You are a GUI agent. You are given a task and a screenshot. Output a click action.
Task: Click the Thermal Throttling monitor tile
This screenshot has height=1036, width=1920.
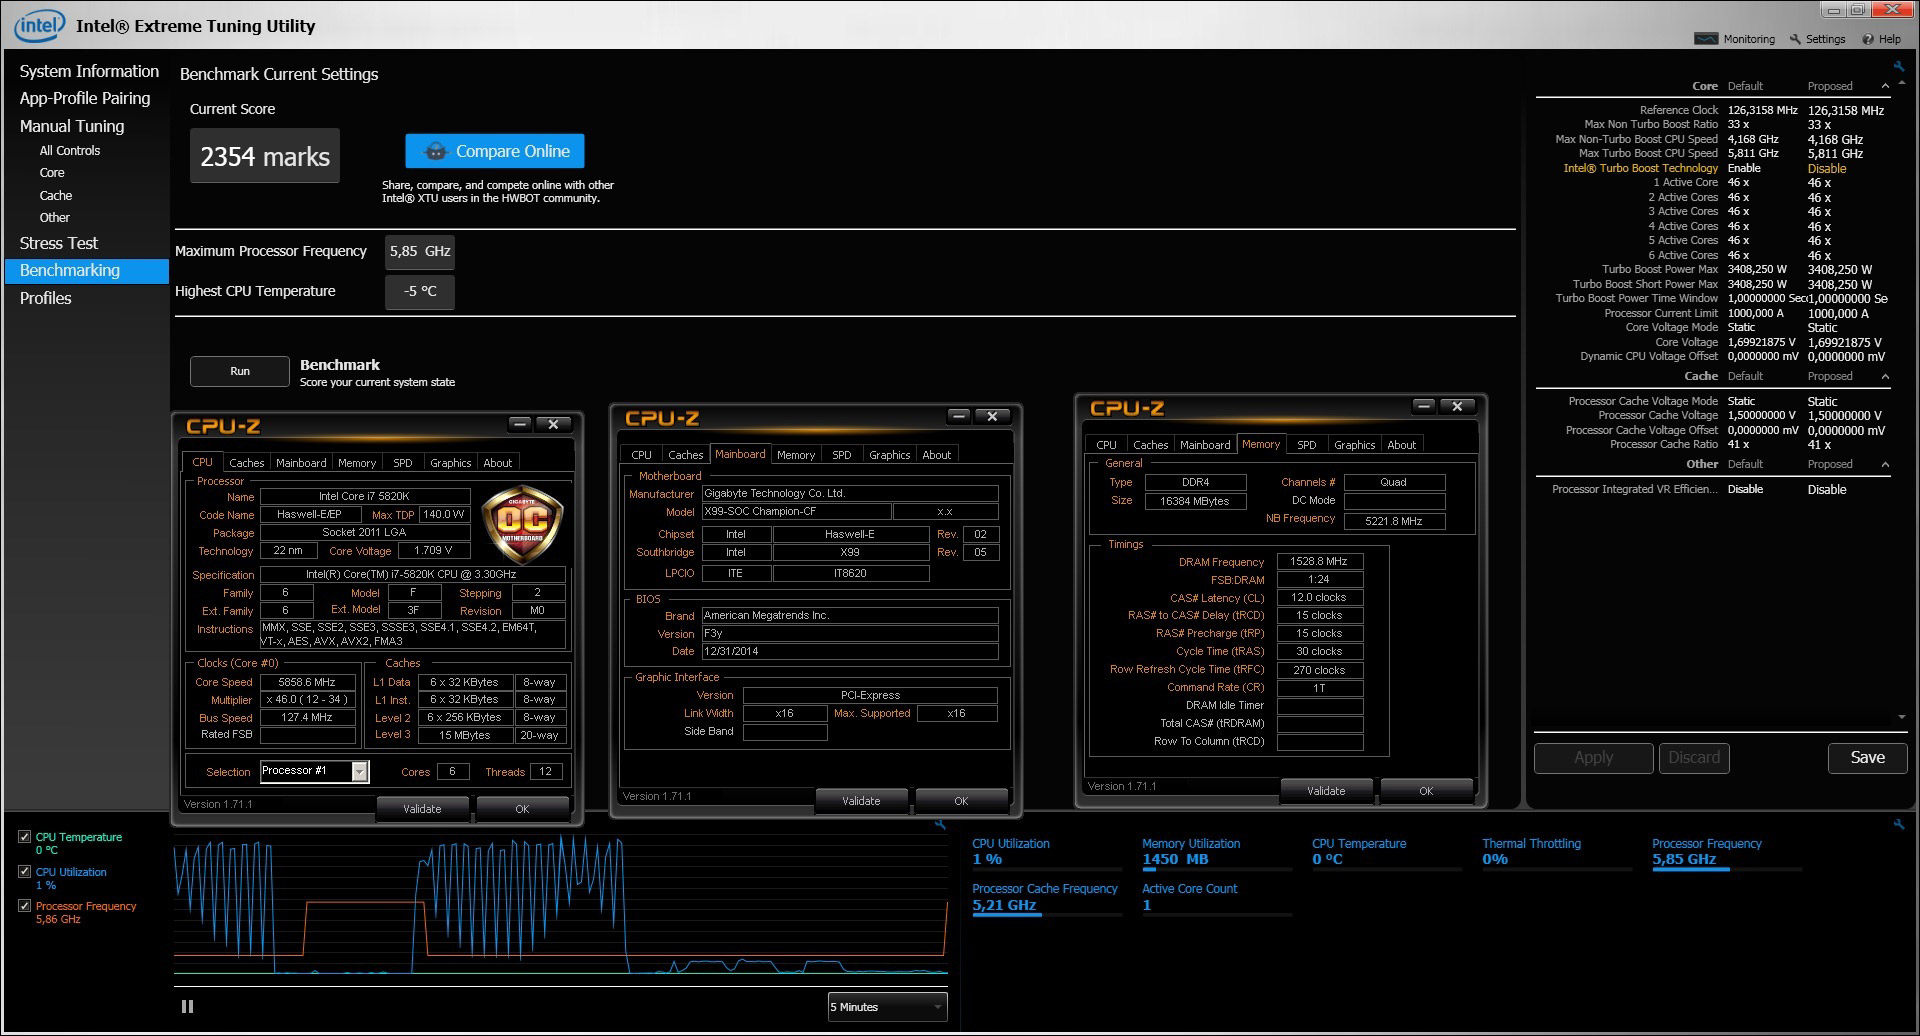1556,852
